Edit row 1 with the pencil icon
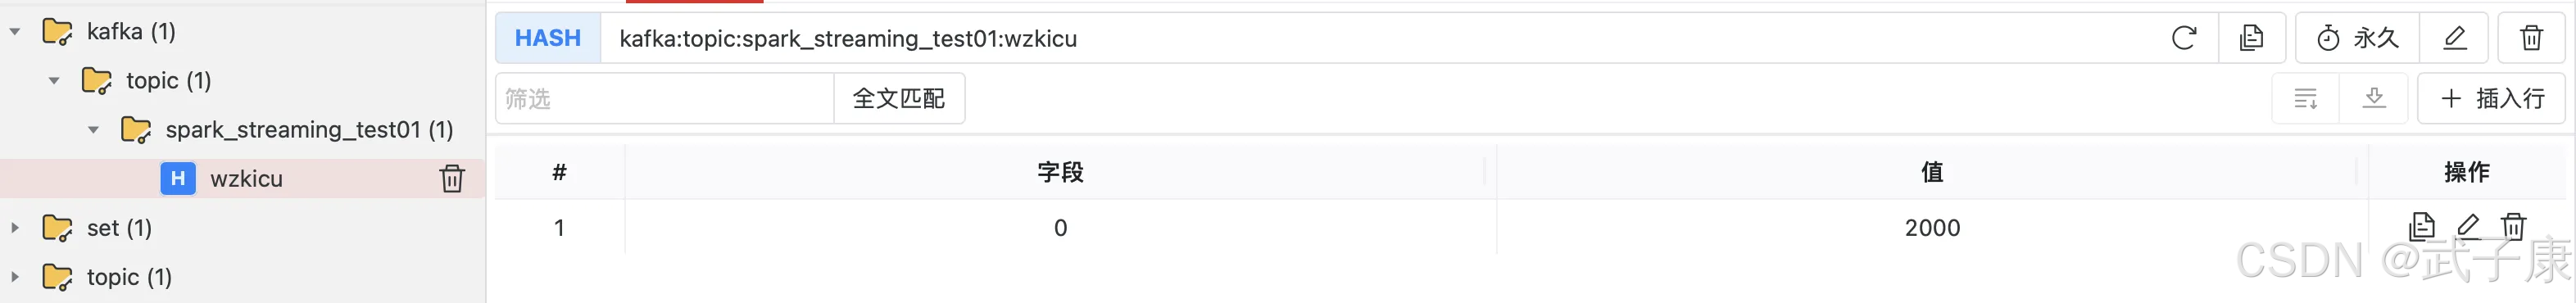This screenshot has height=303, width=2576. [2468, 227]
